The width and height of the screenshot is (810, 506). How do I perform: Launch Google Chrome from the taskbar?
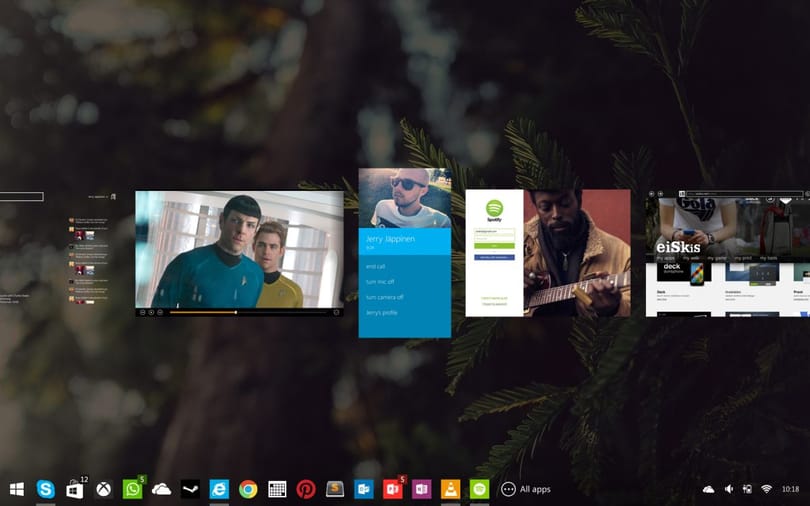coord(248,489)
